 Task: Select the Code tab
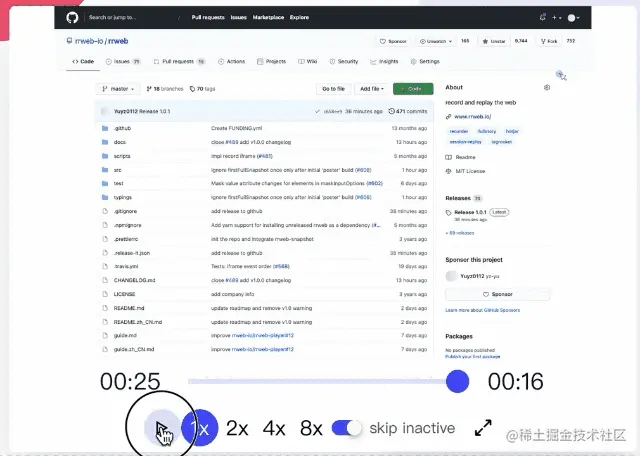83,61
